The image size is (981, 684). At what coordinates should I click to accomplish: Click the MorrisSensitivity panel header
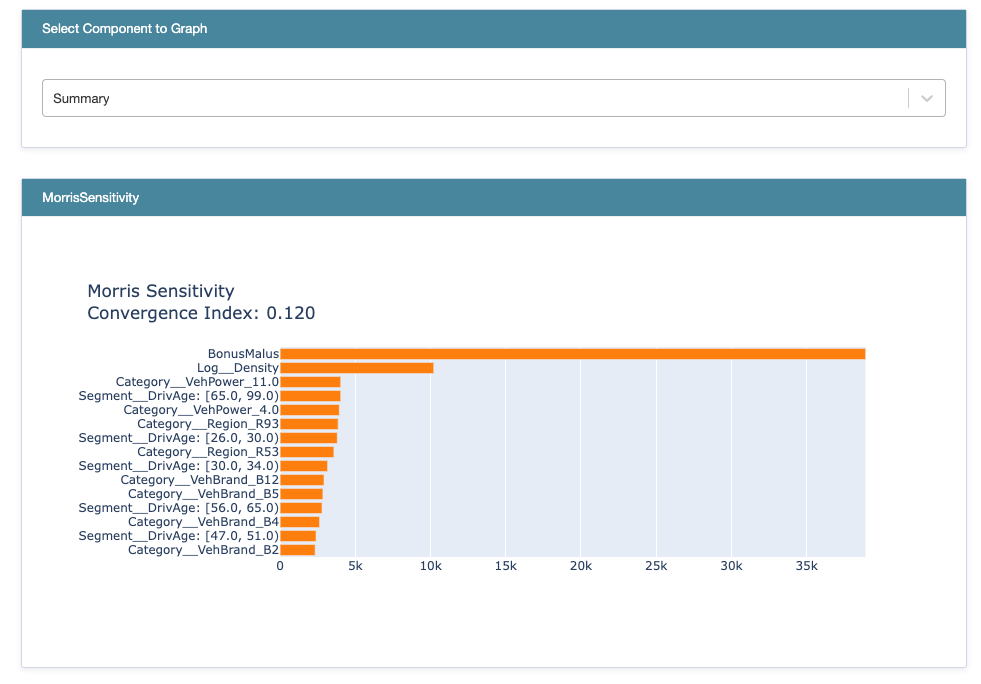coord(494,198)
